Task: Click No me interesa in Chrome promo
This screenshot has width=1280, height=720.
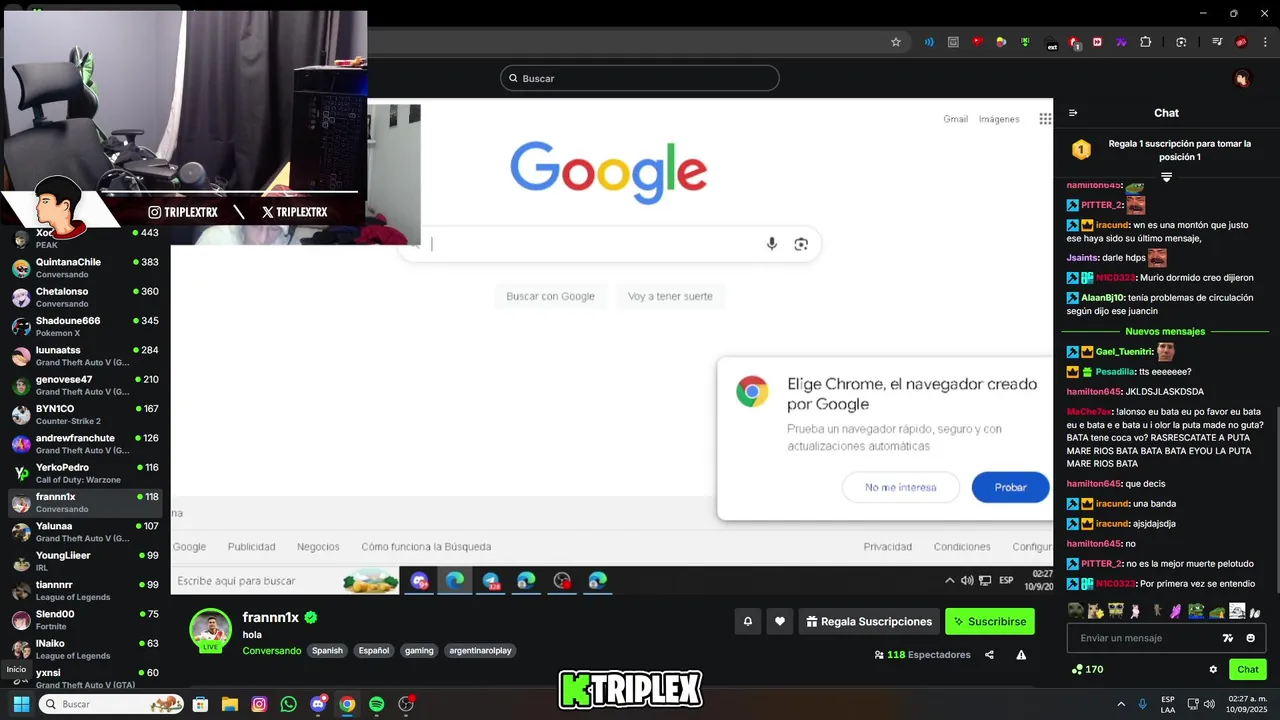Action: click(901, 487)
